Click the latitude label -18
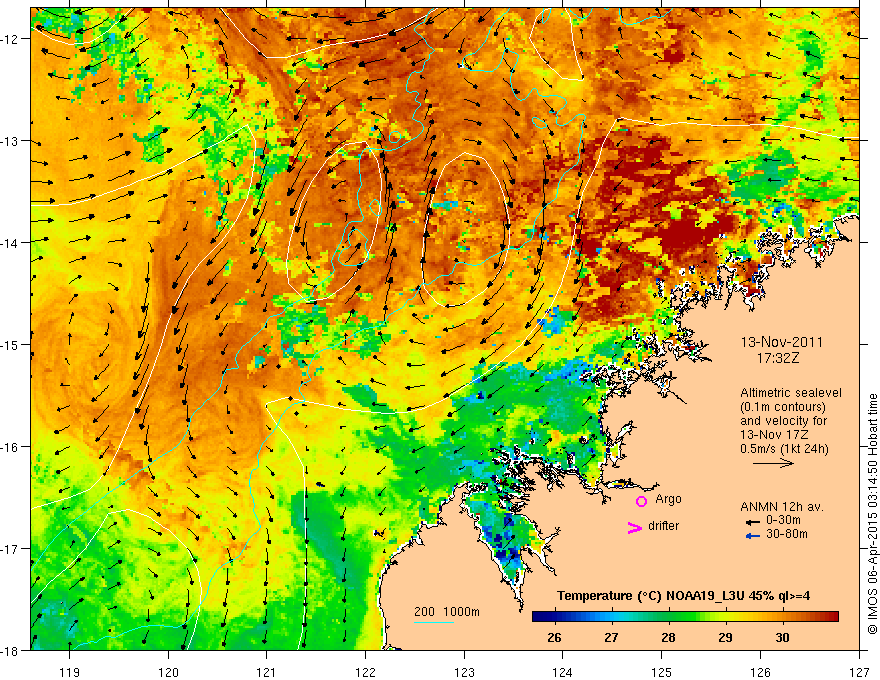880x680 pixels. click(x=11, y=650)
